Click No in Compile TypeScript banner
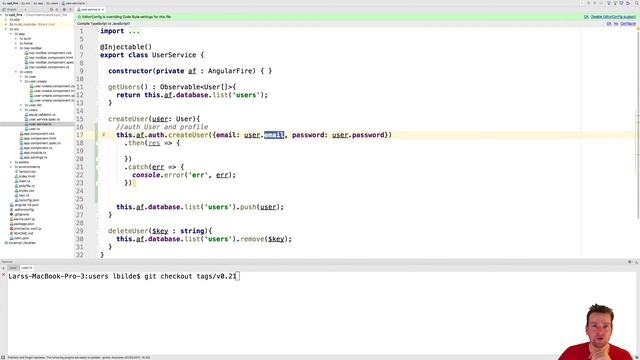 (616, 24)
